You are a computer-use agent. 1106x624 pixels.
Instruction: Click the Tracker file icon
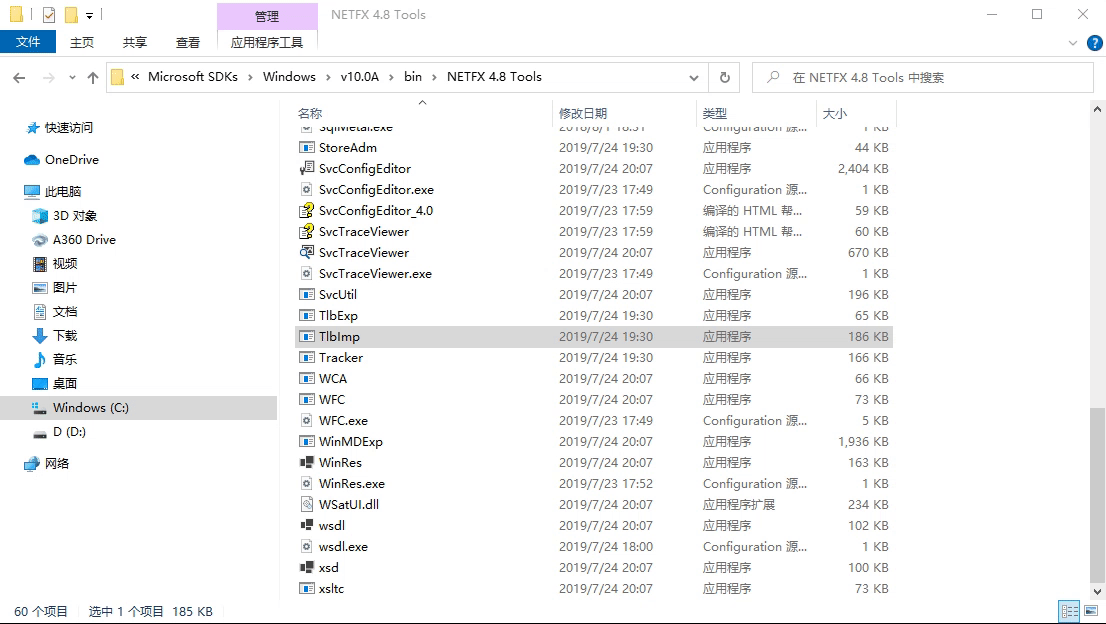307,357
